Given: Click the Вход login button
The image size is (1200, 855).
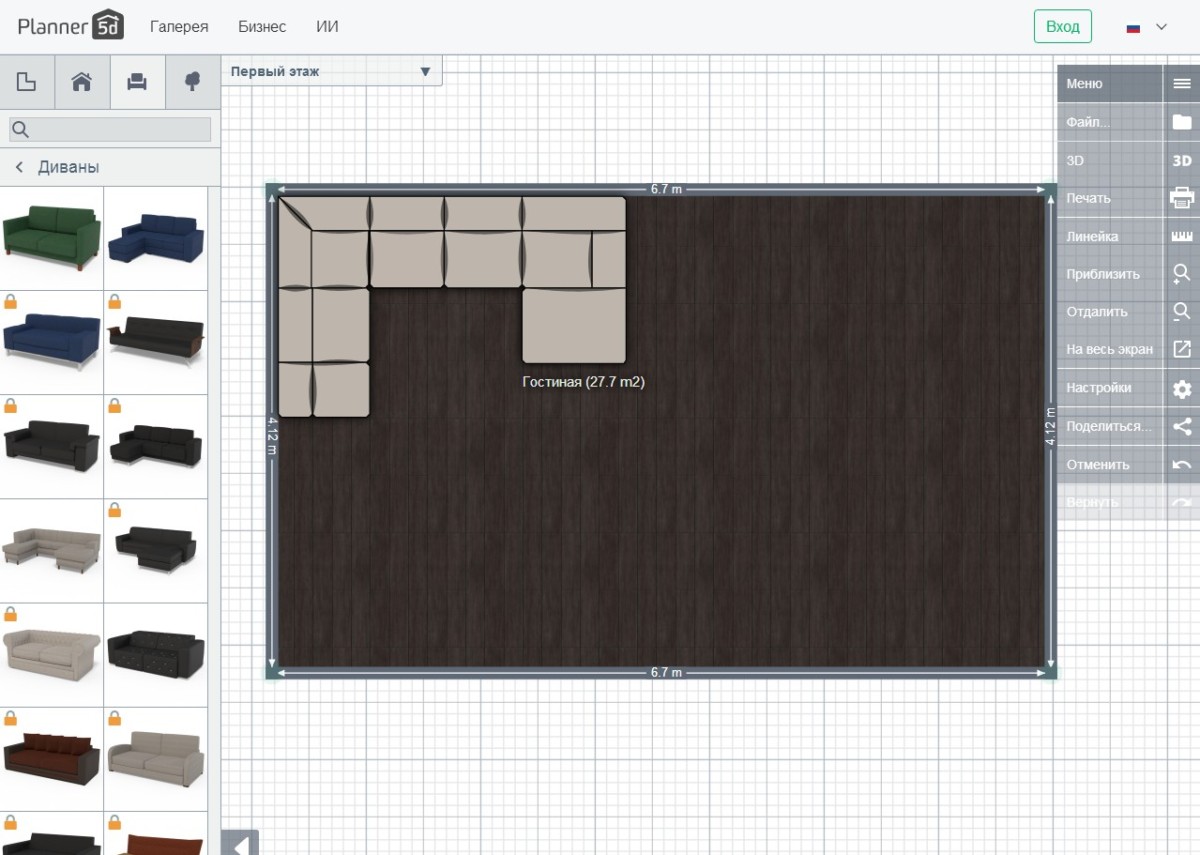Looking at the screenshot, I should click(1062, 27).
